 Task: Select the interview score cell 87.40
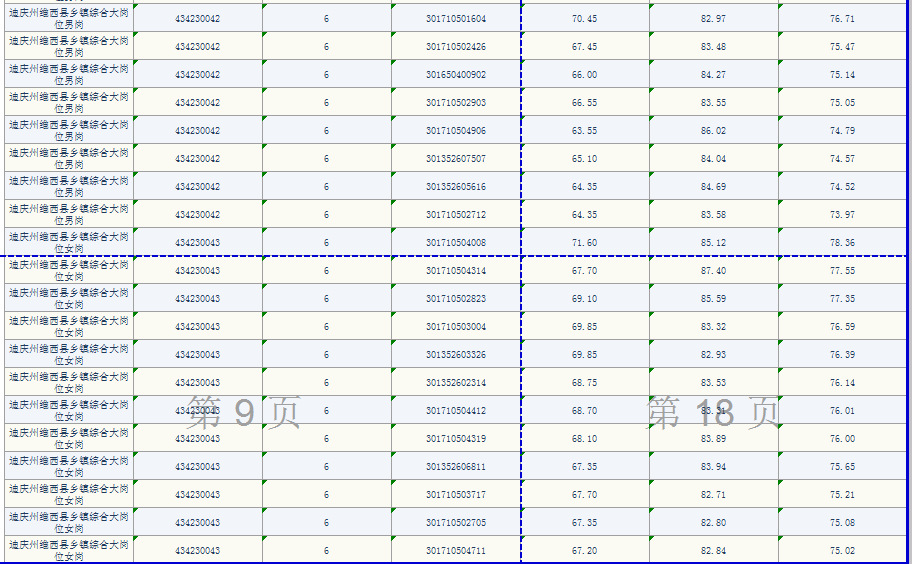713,271
